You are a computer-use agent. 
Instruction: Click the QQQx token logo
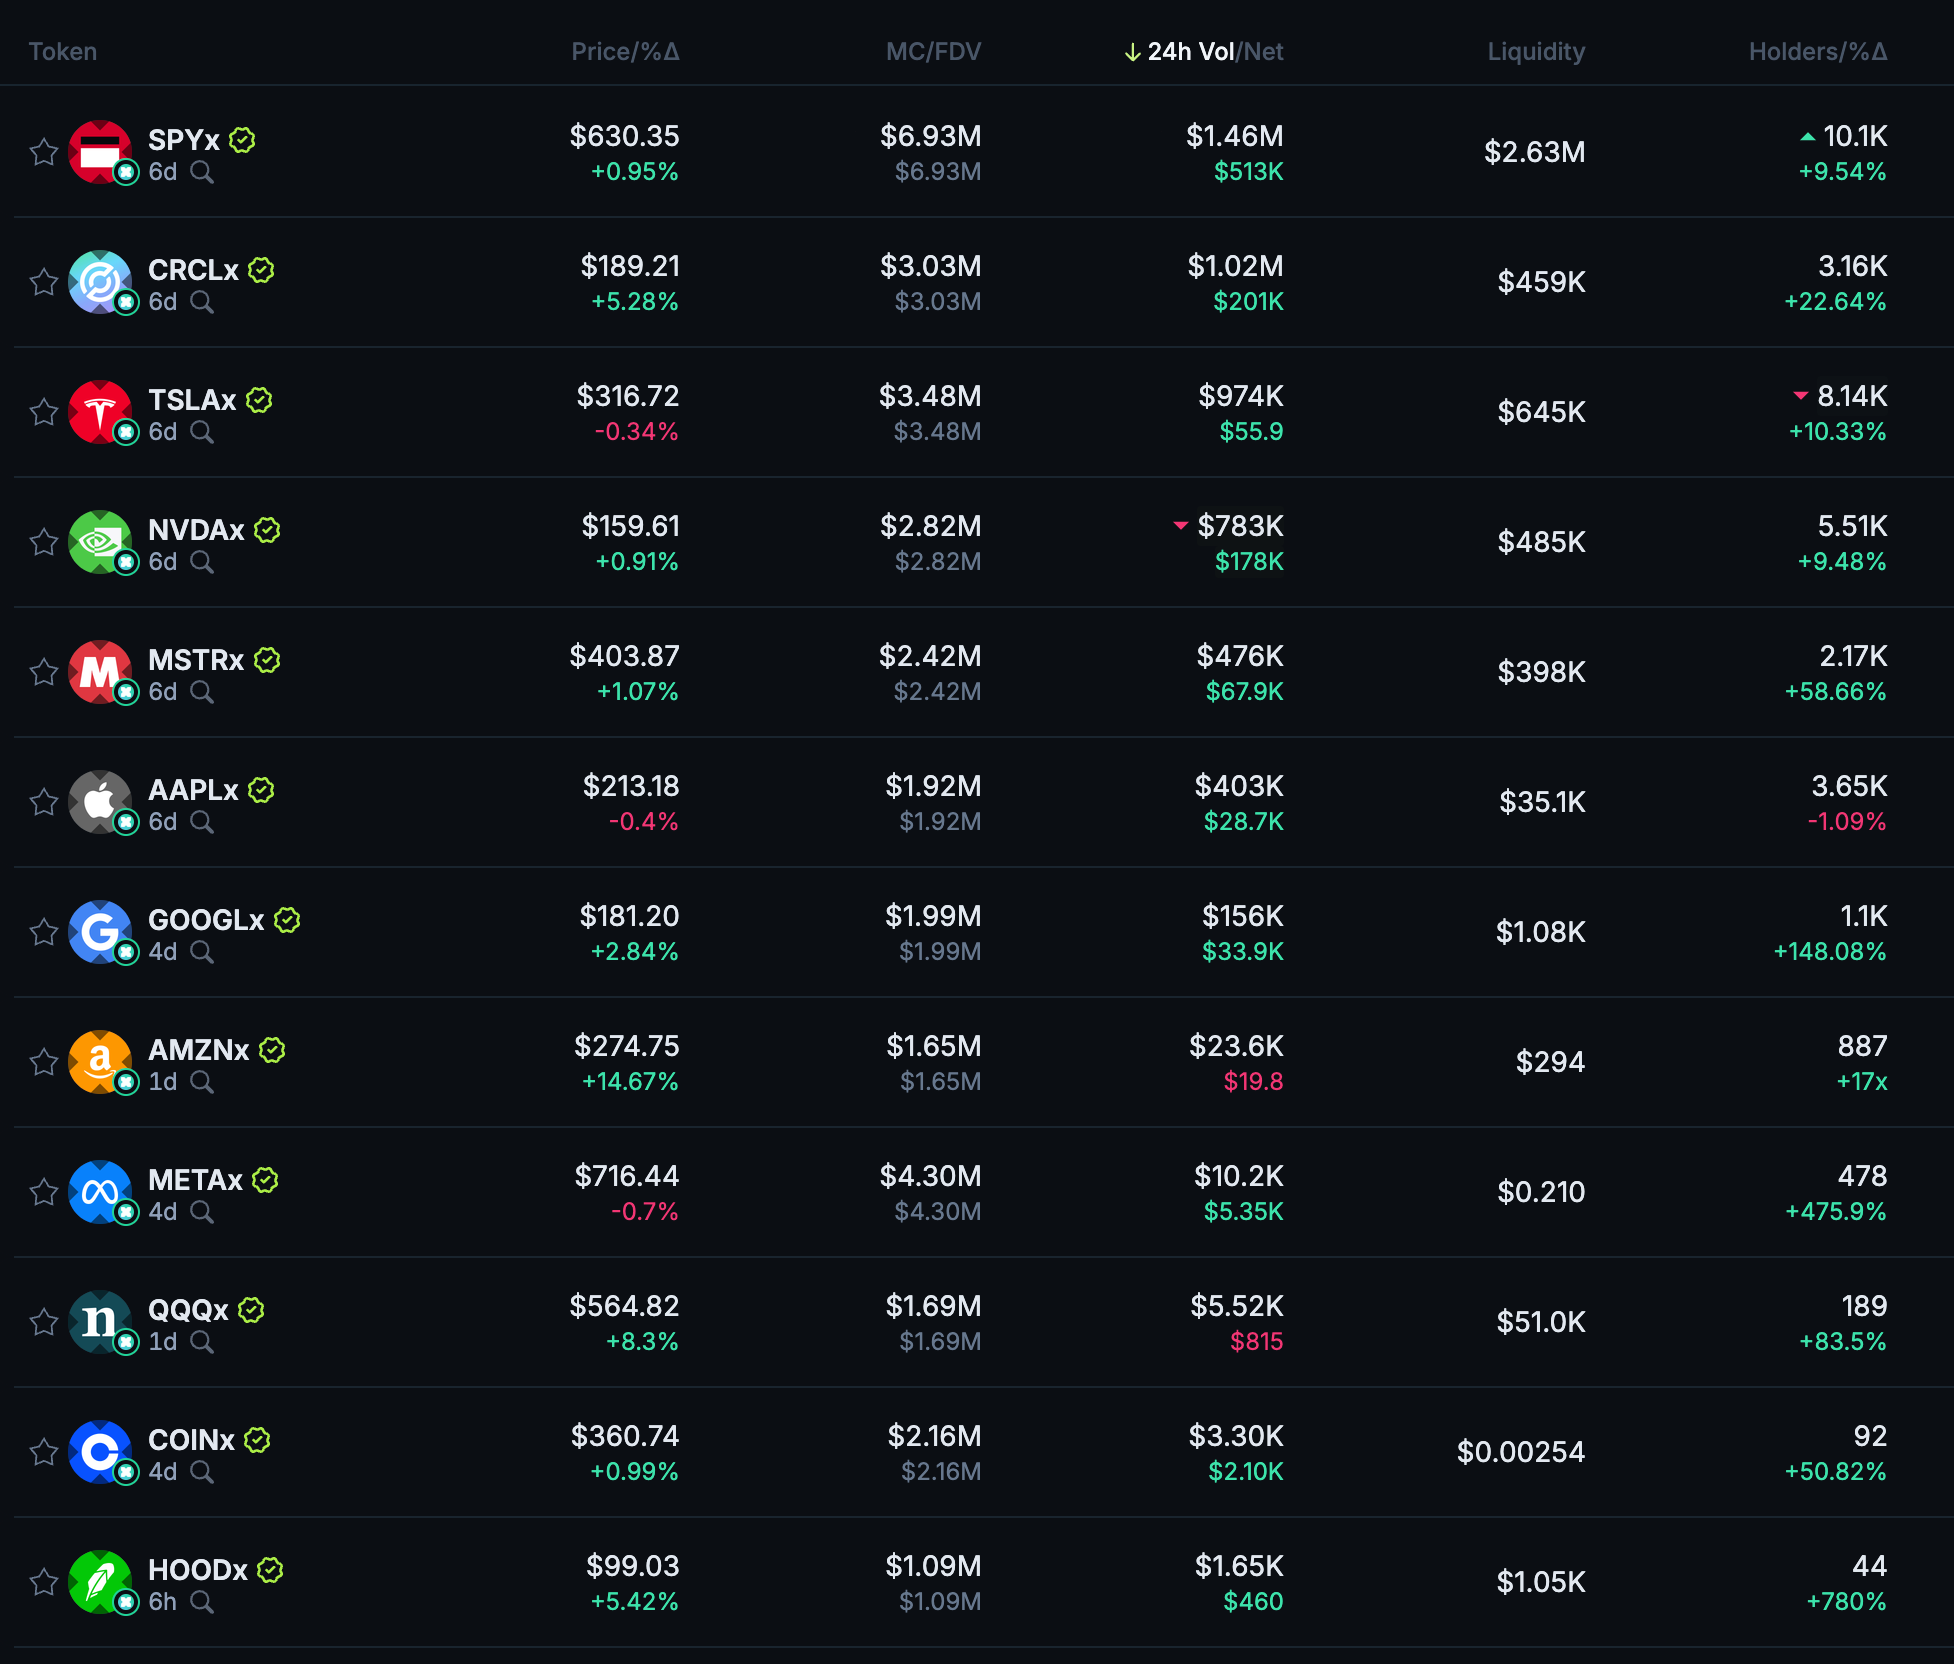click(x=100, y=1322)
